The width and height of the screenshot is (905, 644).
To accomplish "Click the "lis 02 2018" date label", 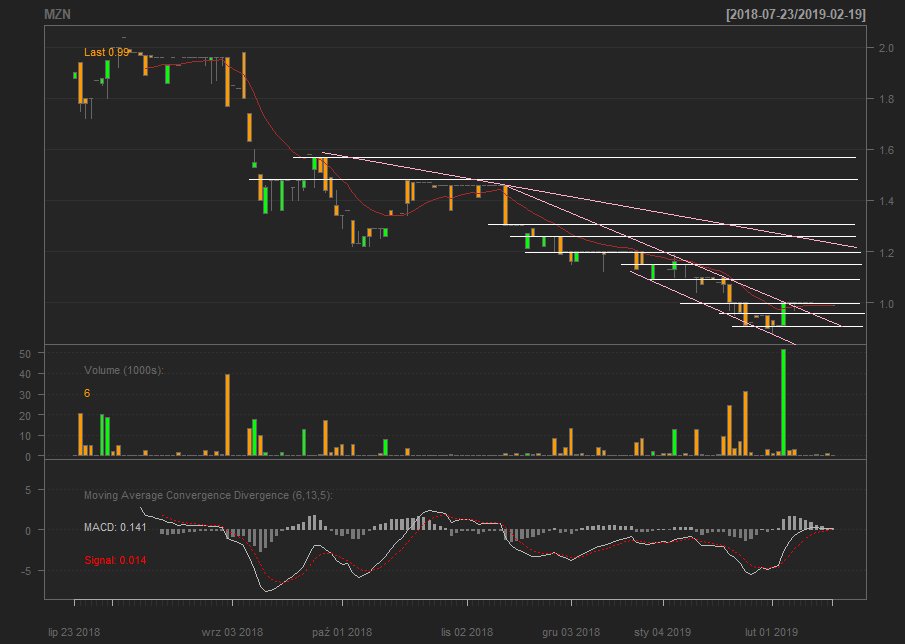I will [x=466, y=632].
